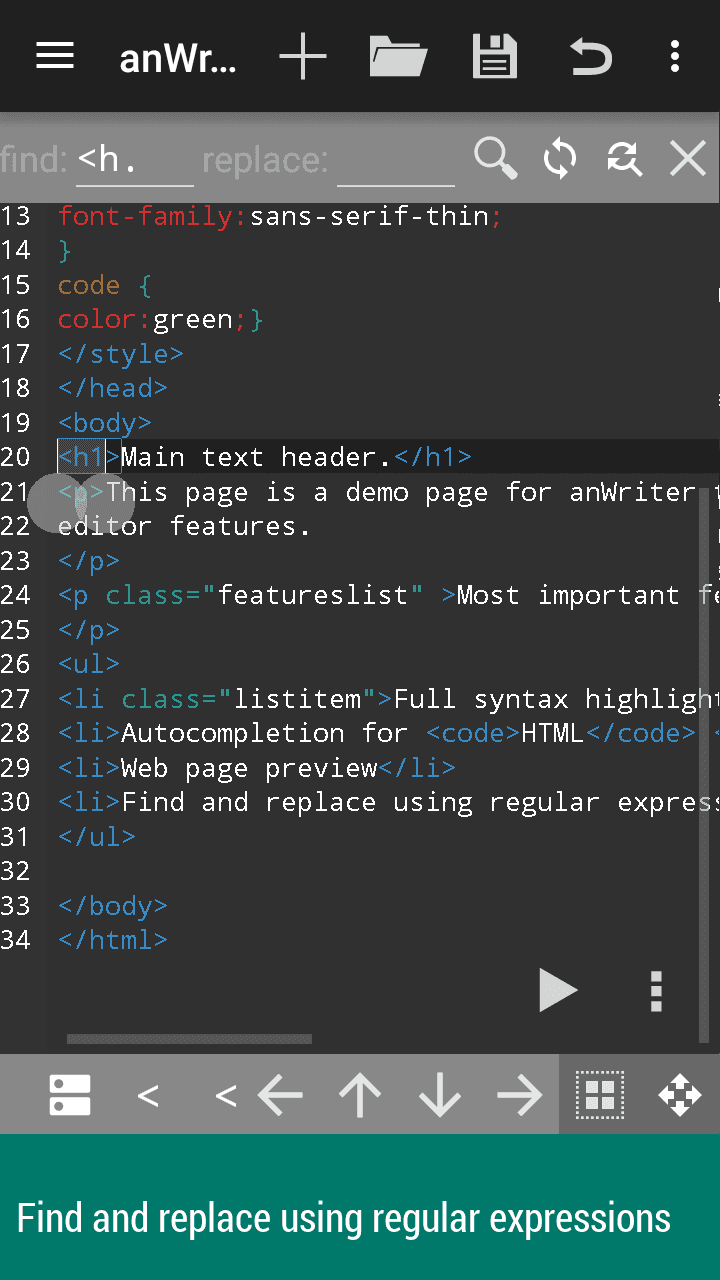The image size is (720, 1280).
Task: Open the three-dot overflow menu
Action: pyautogui.click(x=675, y=56)
